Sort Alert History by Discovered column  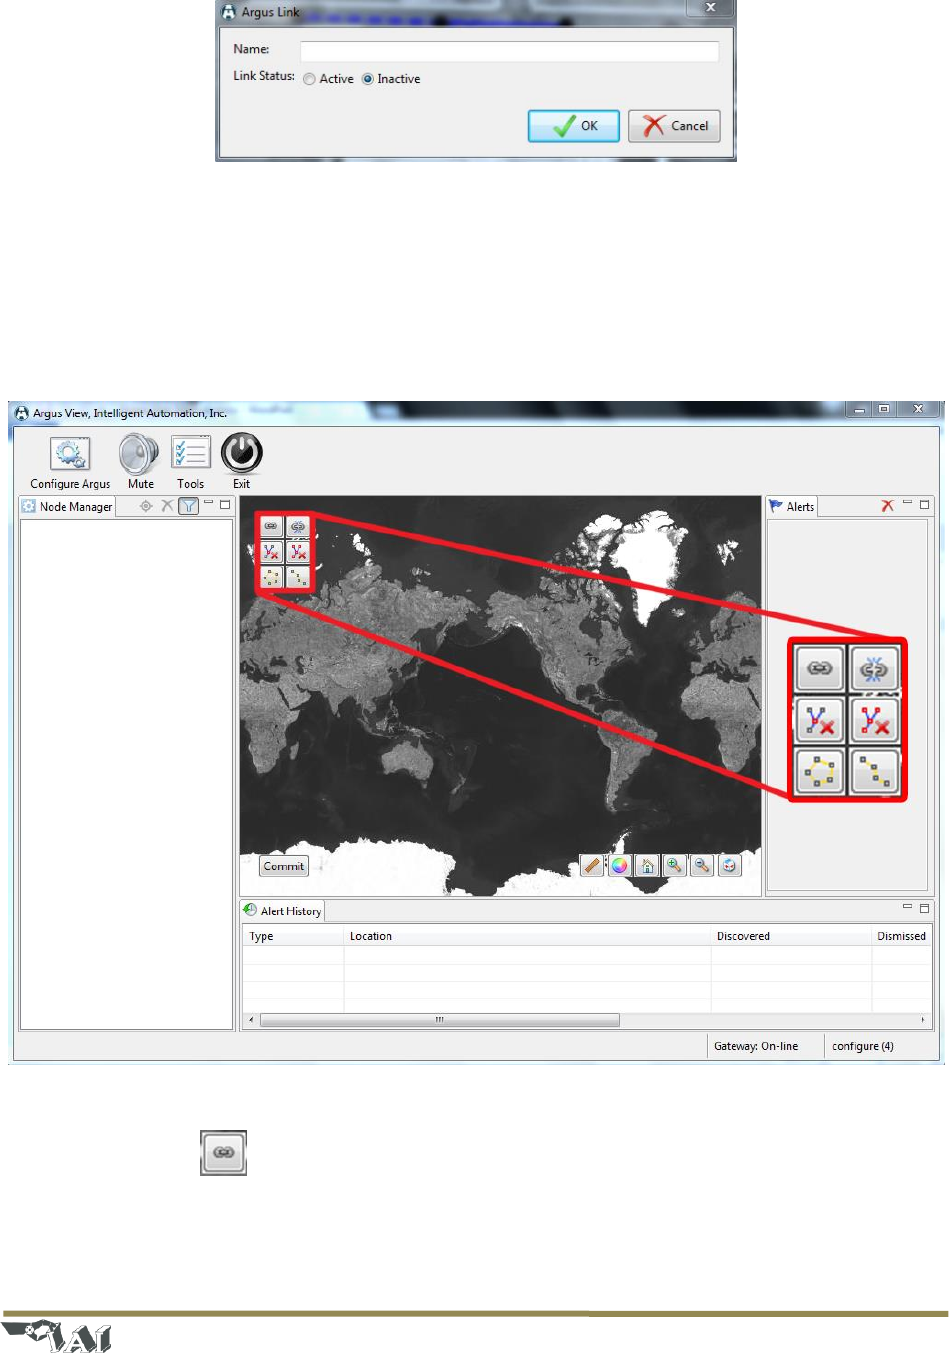pos(791,936)
